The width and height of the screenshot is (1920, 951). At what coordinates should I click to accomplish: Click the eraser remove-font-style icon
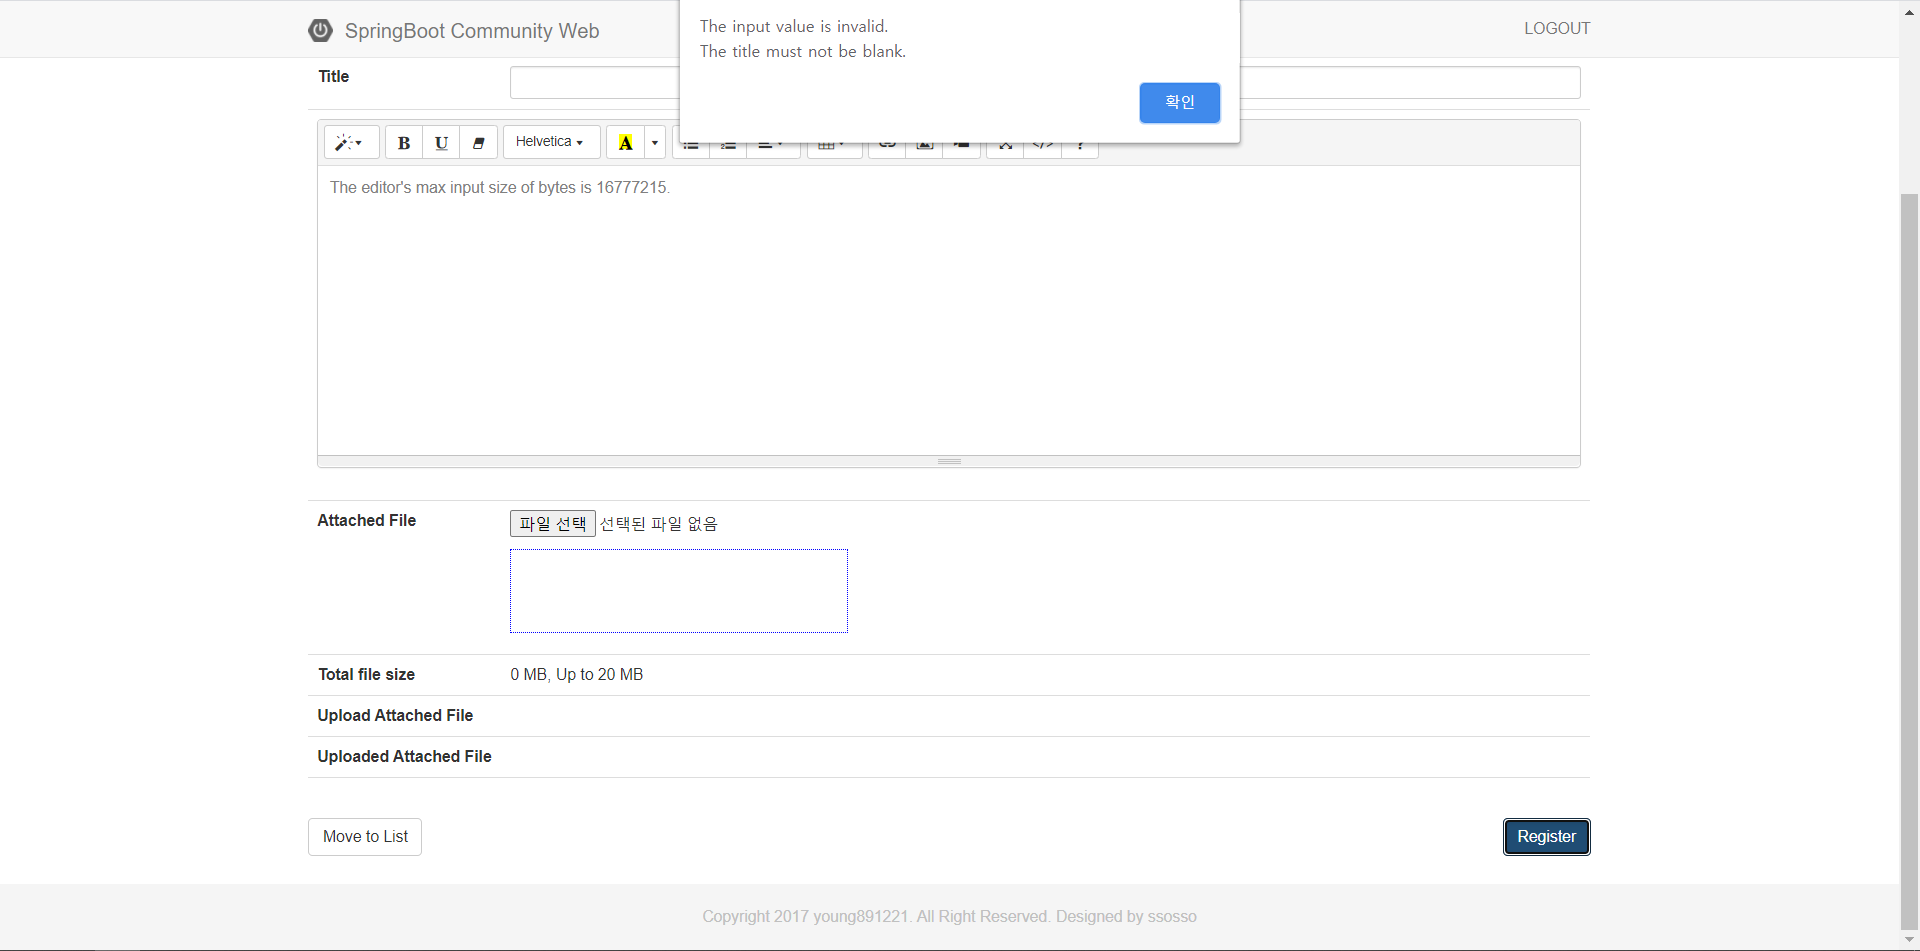[x=478, y=143]
